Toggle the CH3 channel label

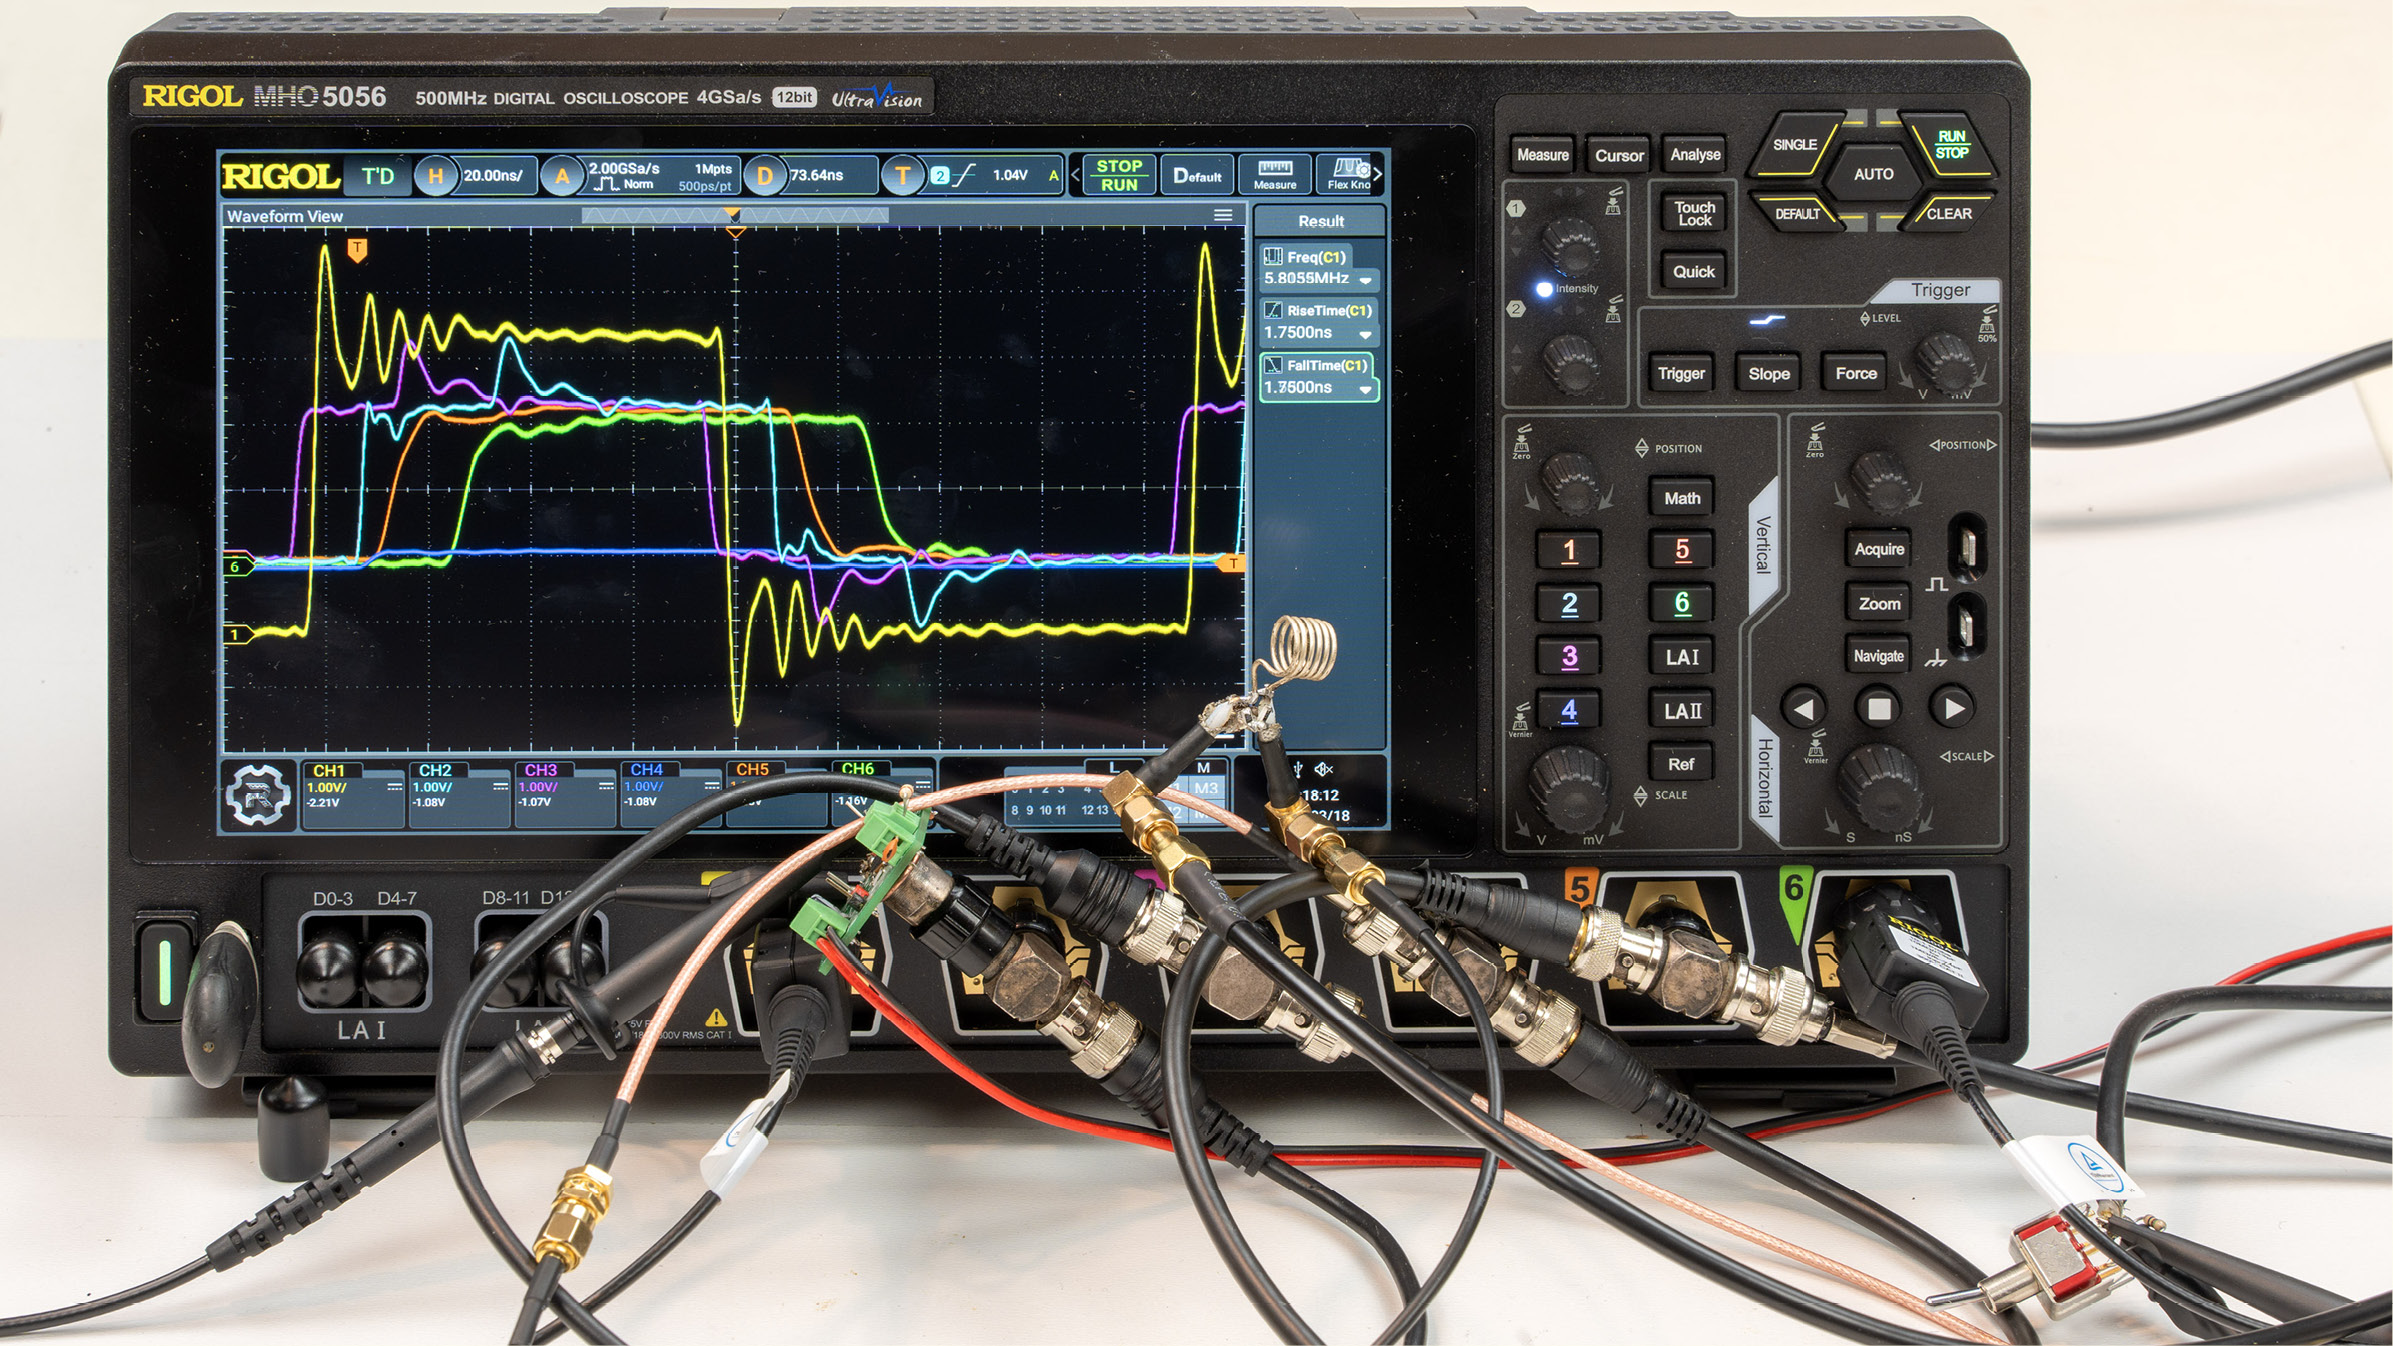click(x=541, y=770)
